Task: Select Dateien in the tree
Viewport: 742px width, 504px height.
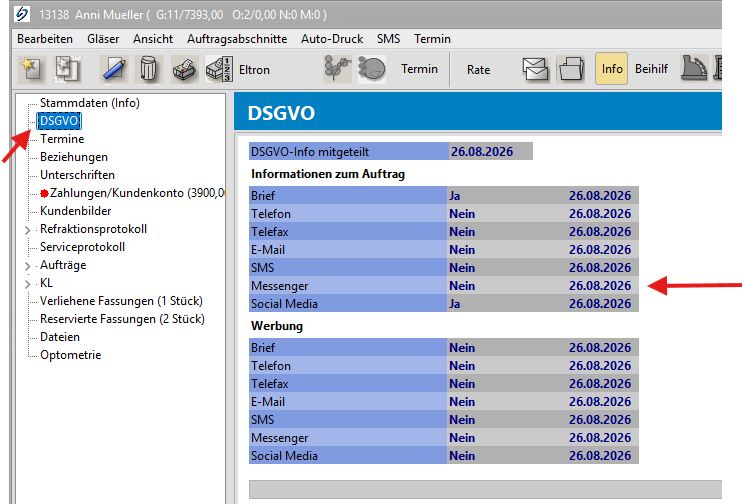Action: coord(60,336)
